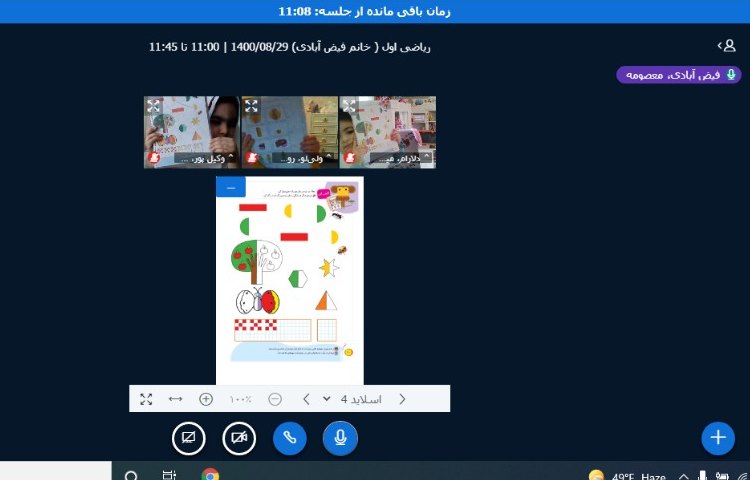Open the وکیل پور webcam name dropdown
Screen dimensions: 750x480
click(205, 158)
